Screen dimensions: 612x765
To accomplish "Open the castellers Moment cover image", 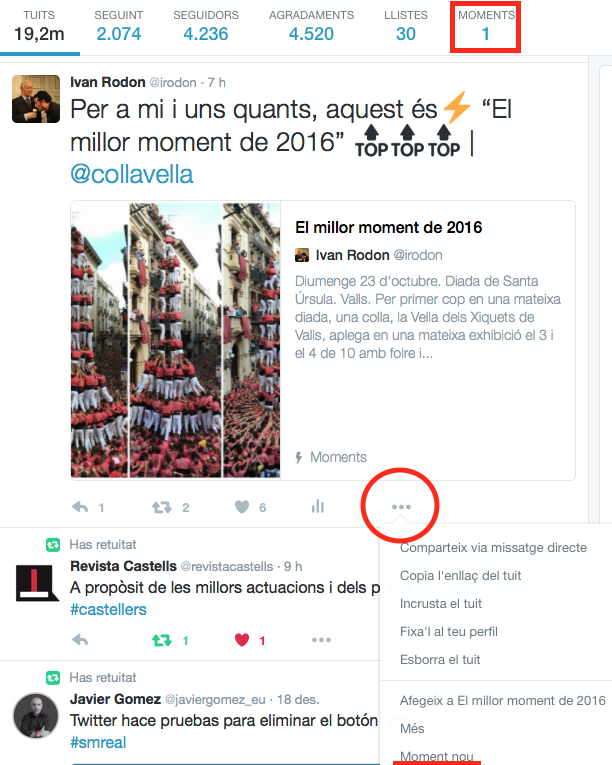I will pos(176,340).
